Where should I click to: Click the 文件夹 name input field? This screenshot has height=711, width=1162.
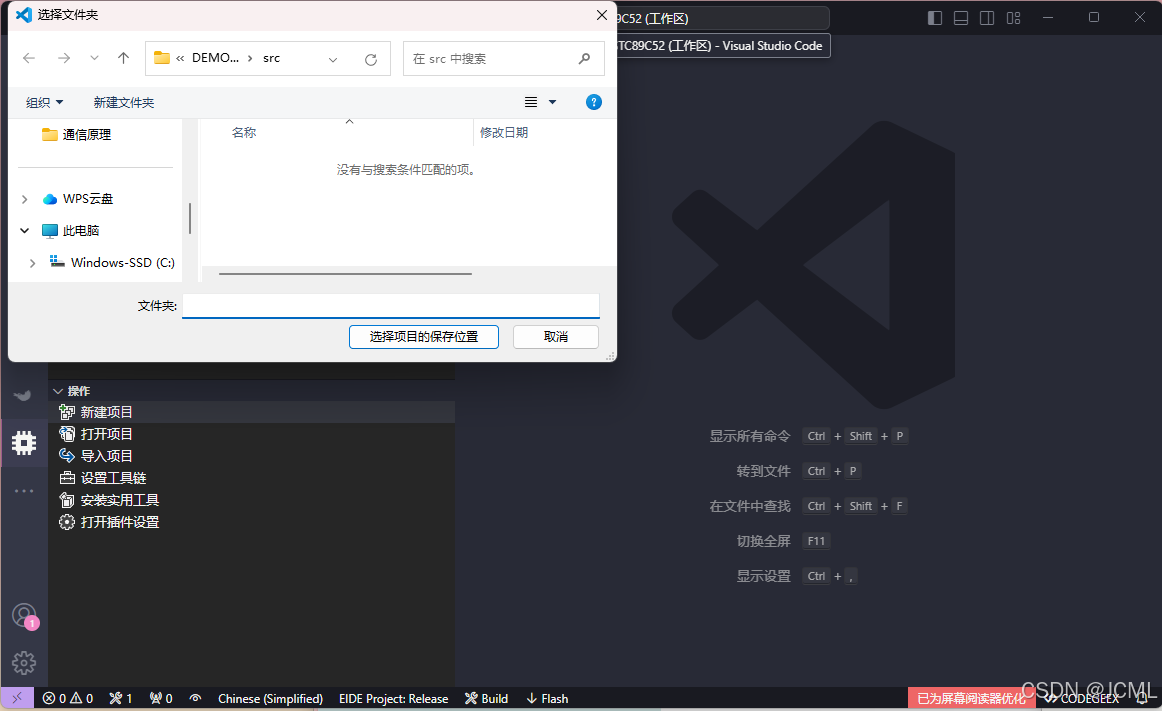tap(391, 305)
